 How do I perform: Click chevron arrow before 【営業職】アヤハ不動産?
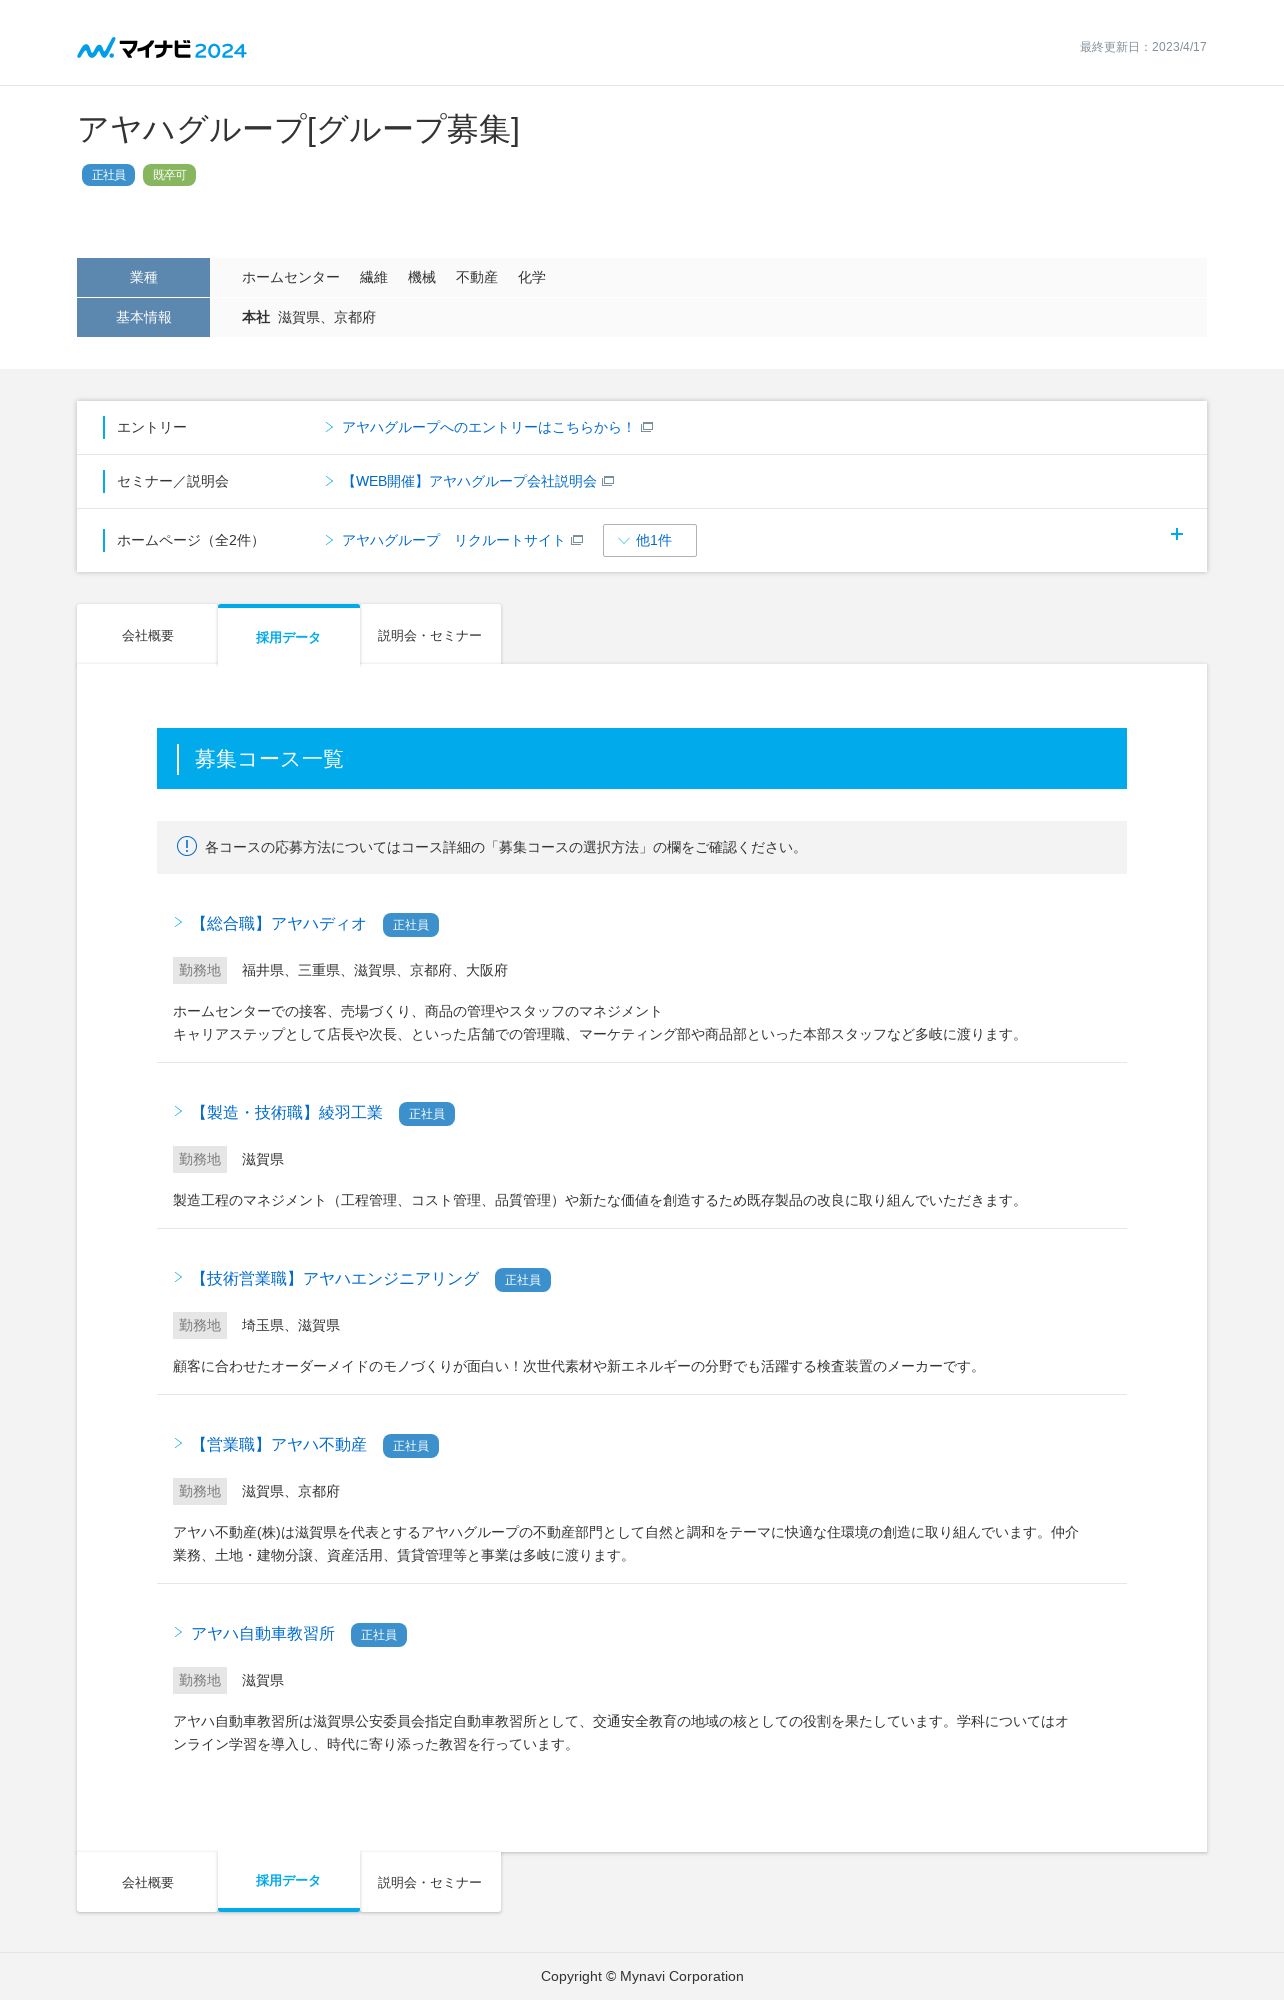pyautogui.click(x=178, y=1443)
